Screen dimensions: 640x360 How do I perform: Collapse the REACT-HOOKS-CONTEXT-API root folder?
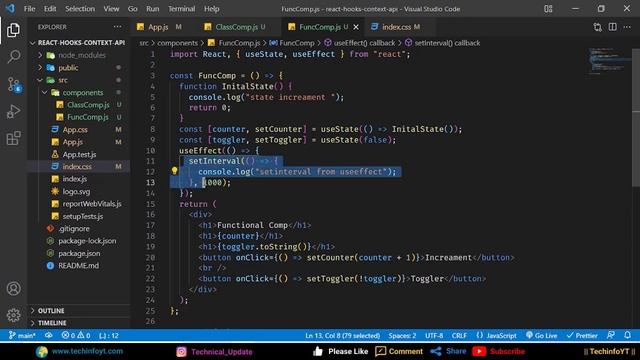78,42
